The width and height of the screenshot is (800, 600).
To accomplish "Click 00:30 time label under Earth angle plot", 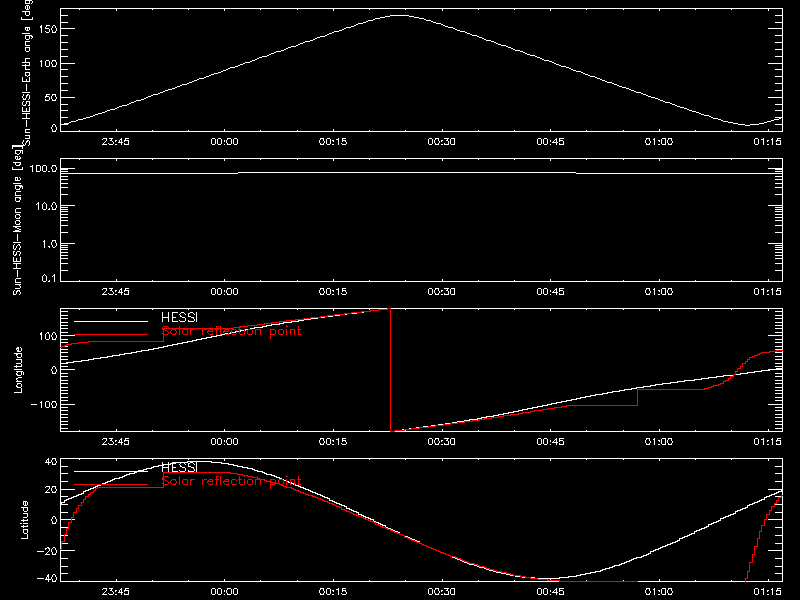I will point(442,142).
